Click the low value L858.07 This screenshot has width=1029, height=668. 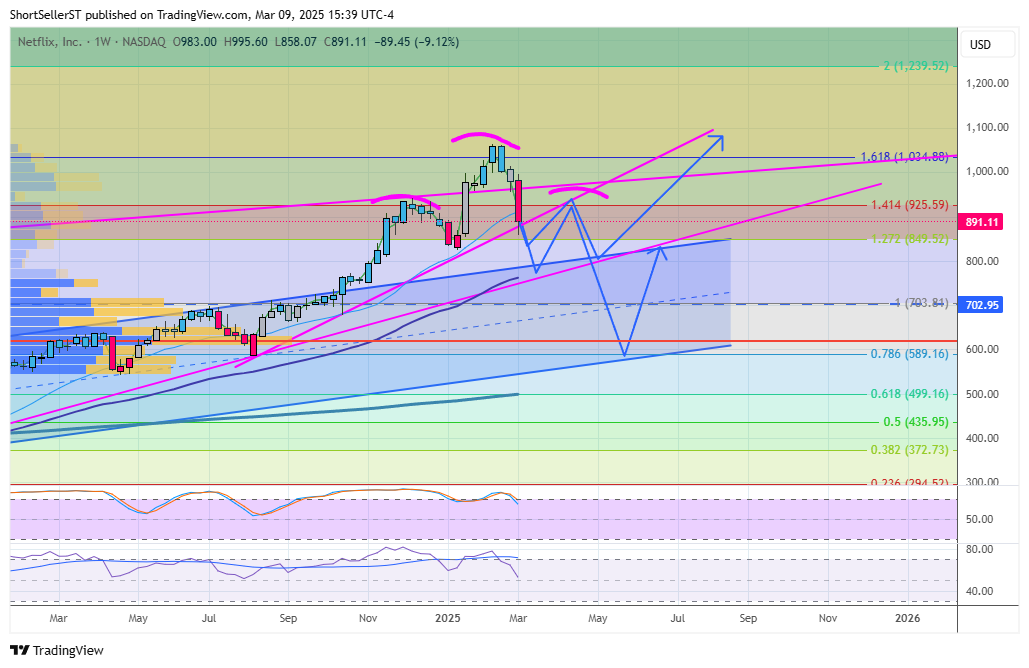coord(295,42)
